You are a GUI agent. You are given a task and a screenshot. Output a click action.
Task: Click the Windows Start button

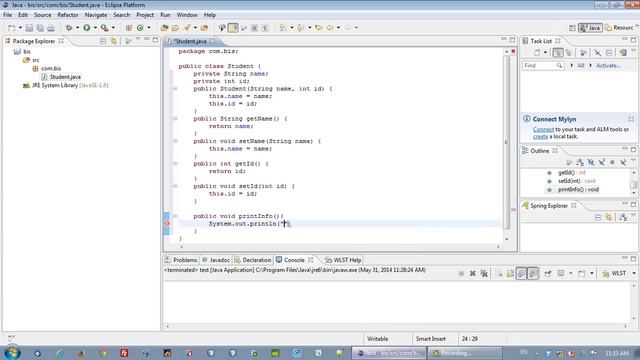click(12, 353)
